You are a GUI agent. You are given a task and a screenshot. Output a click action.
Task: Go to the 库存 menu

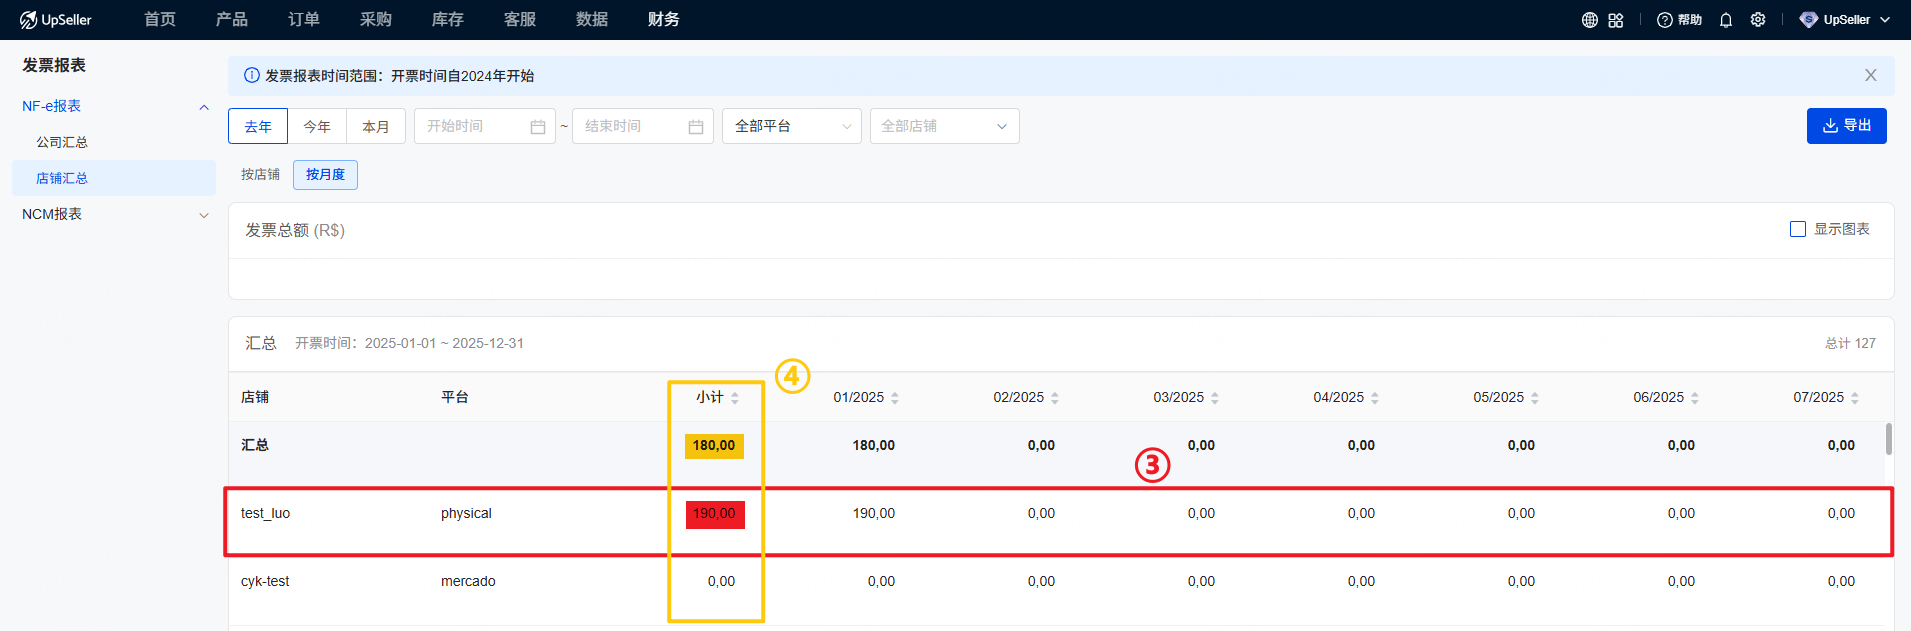[447, 20]
